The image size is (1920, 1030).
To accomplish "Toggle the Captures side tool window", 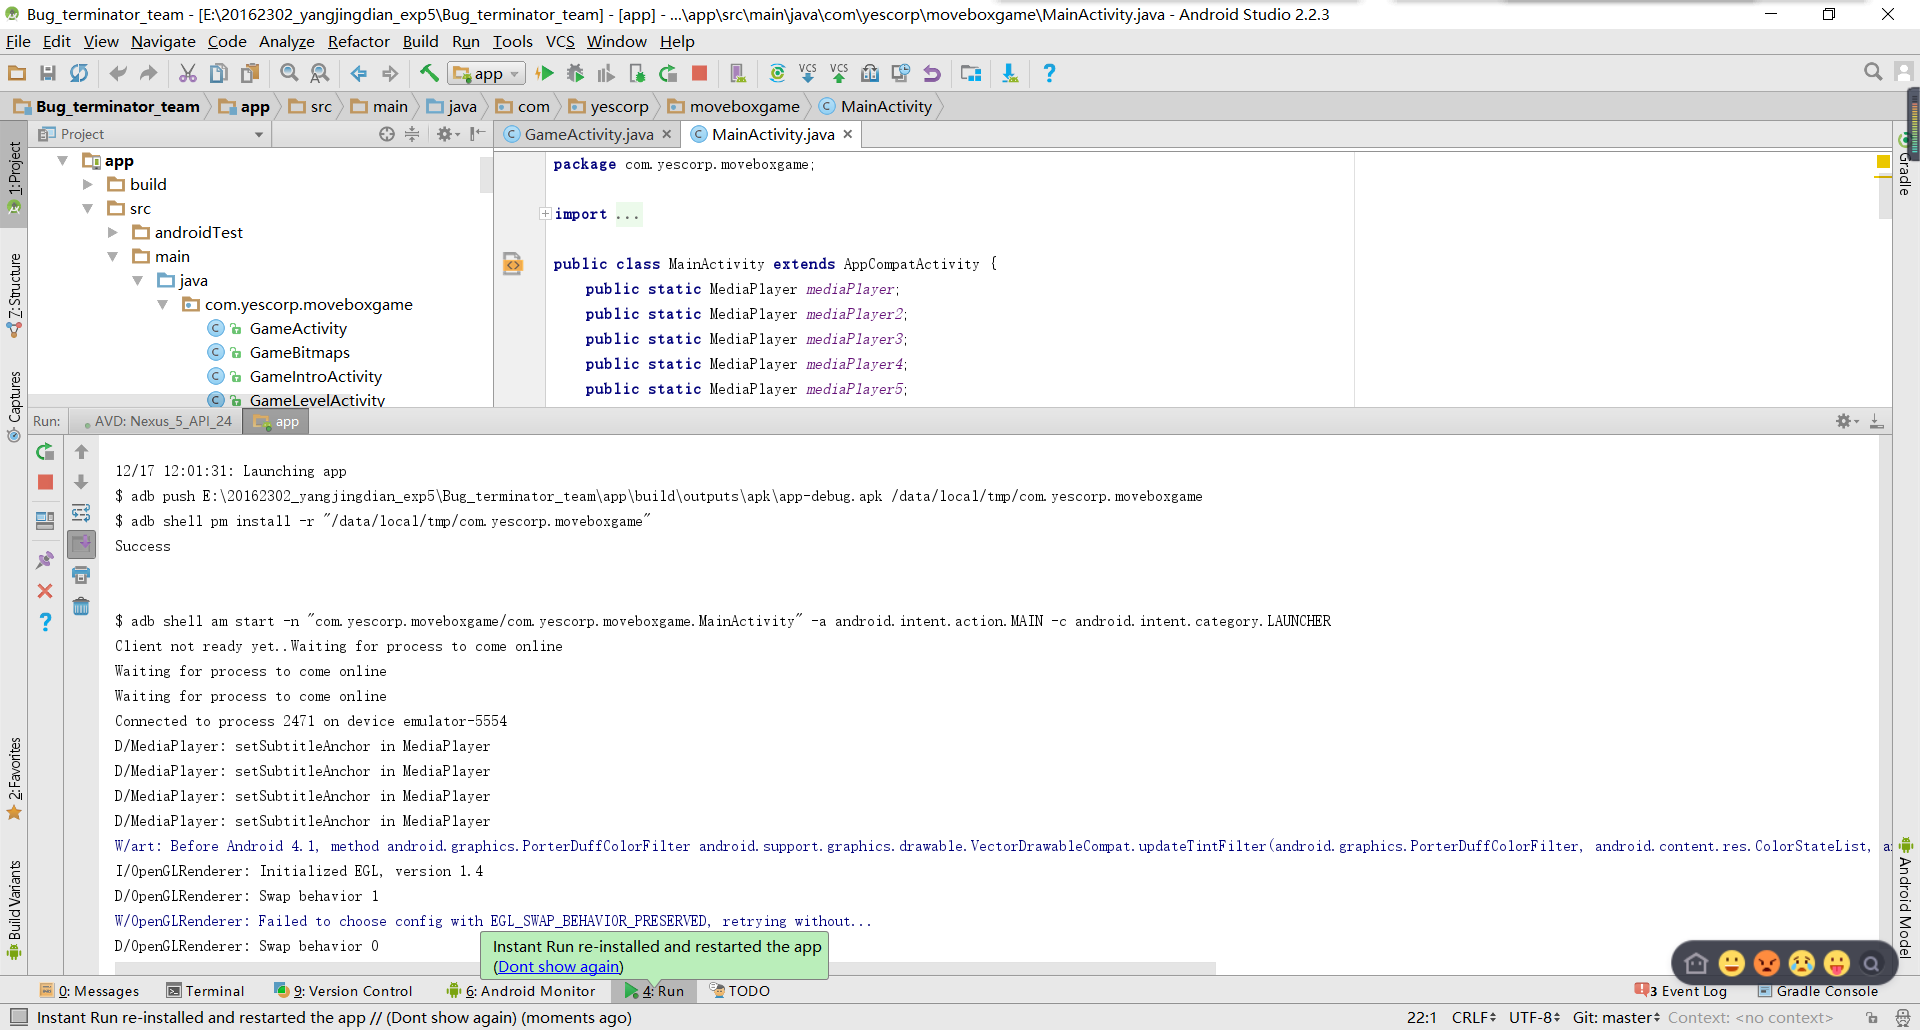I will click(14, 406).
